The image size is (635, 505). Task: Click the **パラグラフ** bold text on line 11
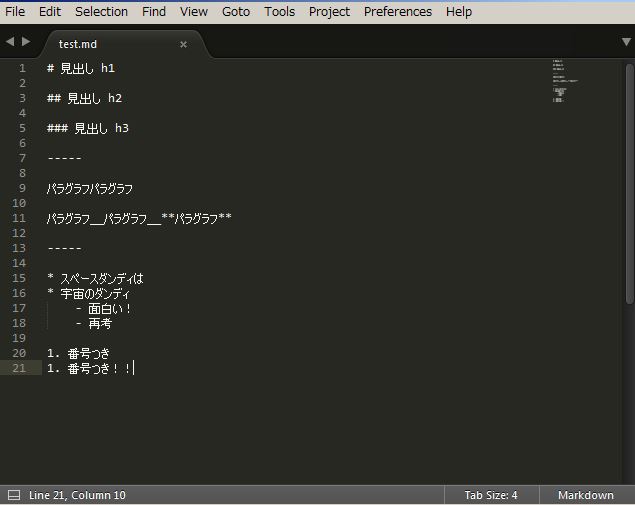click(x=196, y=218)
